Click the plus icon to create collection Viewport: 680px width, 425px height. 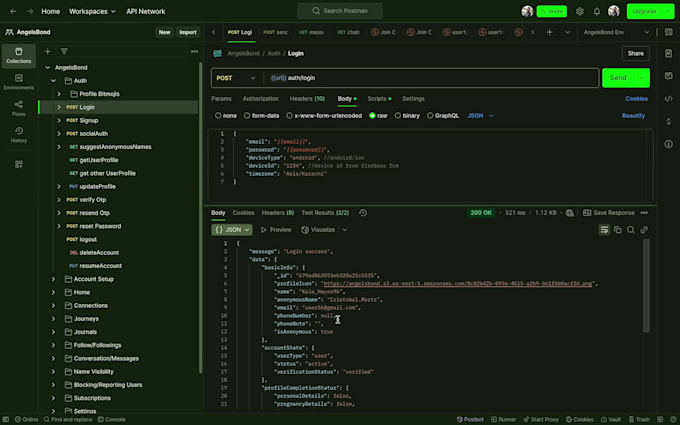(48, 52)
